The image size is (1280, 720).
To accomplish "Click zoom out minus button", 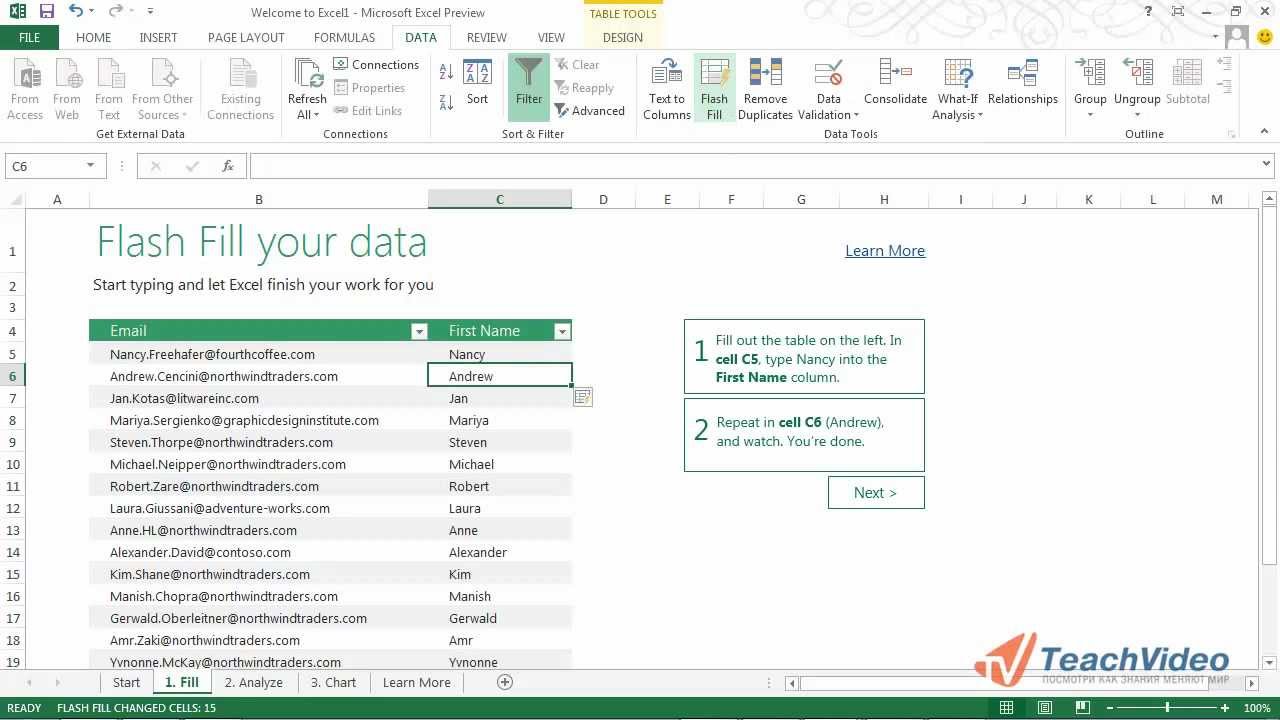I will (1109, 707).
